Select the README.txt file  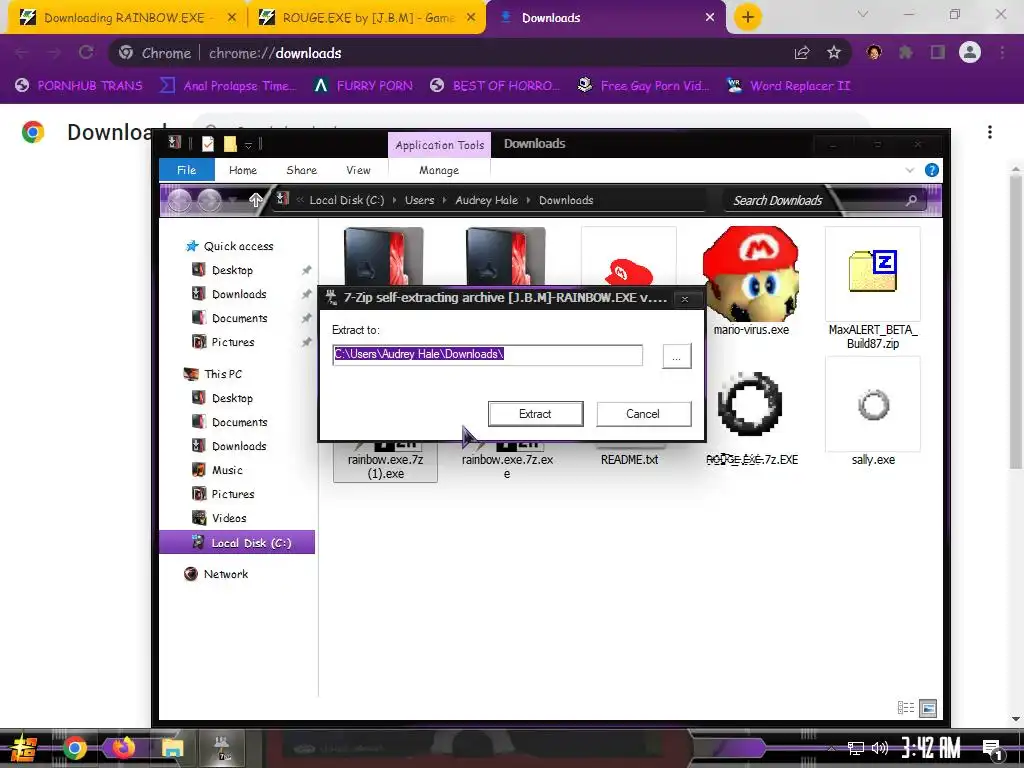[630, 460]
